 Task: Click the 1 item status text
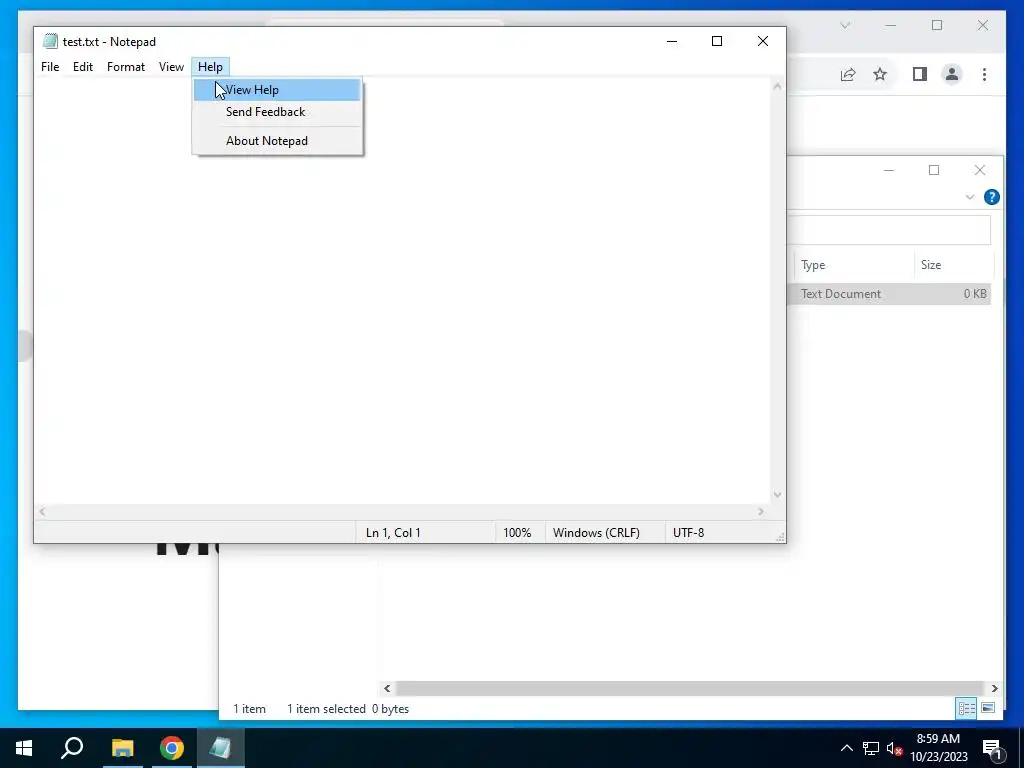point(249,709)
